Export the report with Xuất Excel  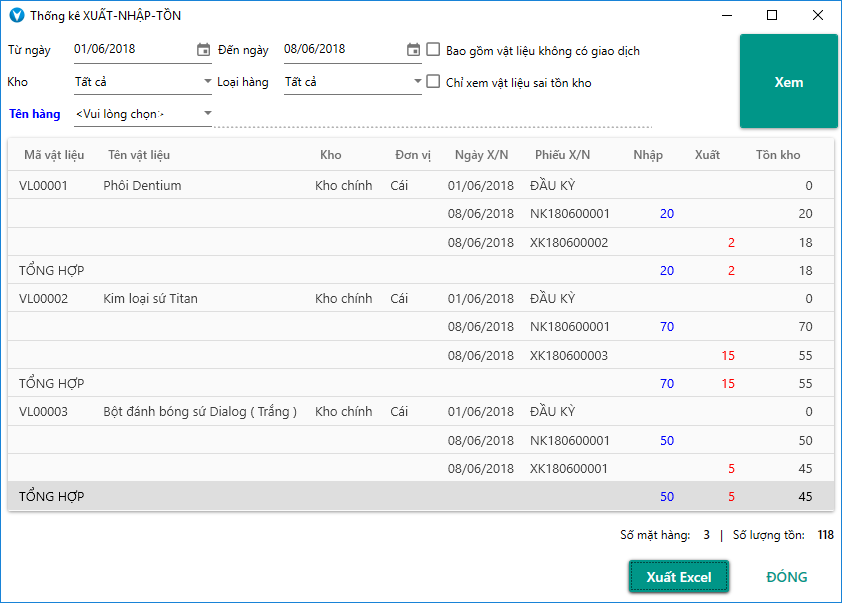coord(678,577)
